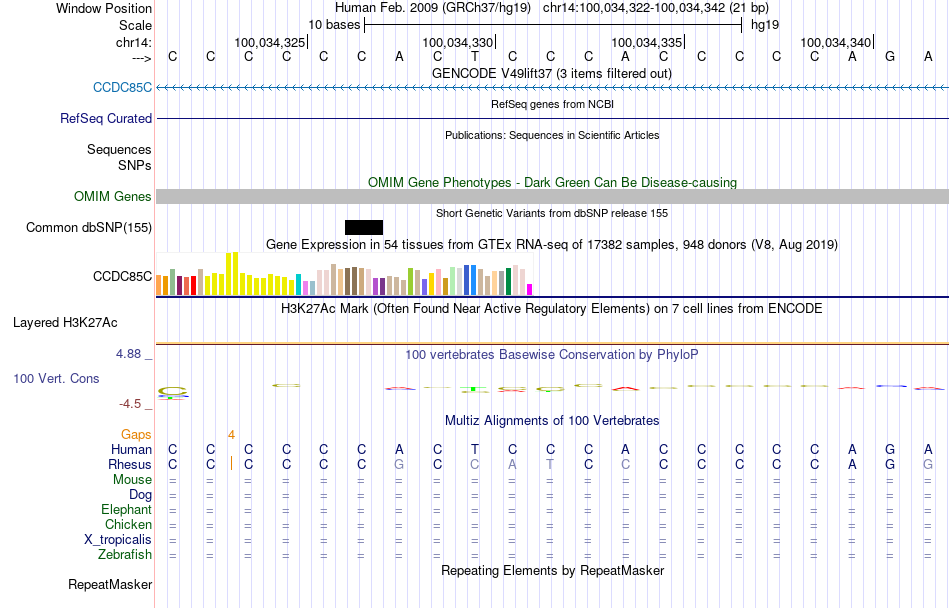Select the cyan bar in the GTEx chart

tap(299, 285)
